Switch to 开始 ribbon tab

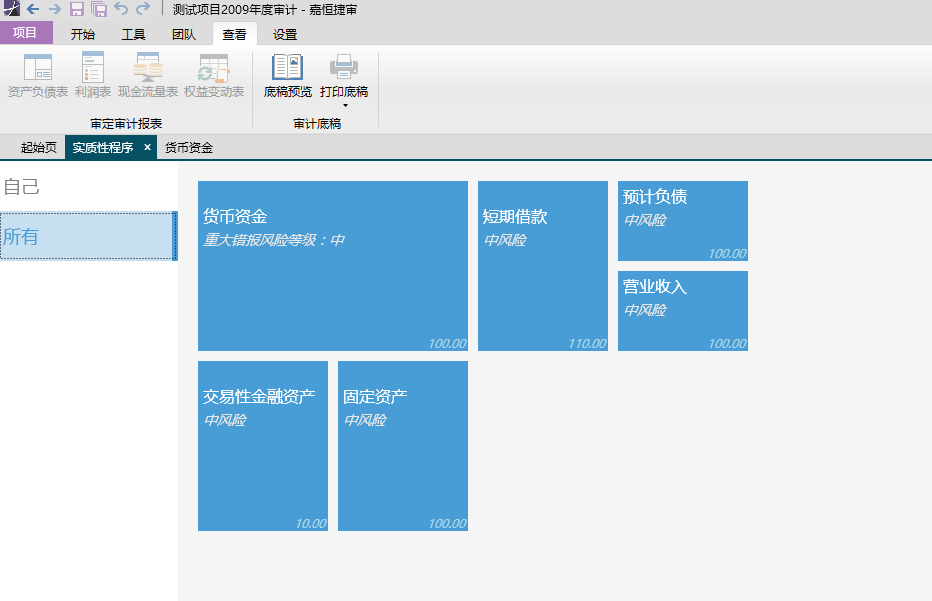pos(83,34)
